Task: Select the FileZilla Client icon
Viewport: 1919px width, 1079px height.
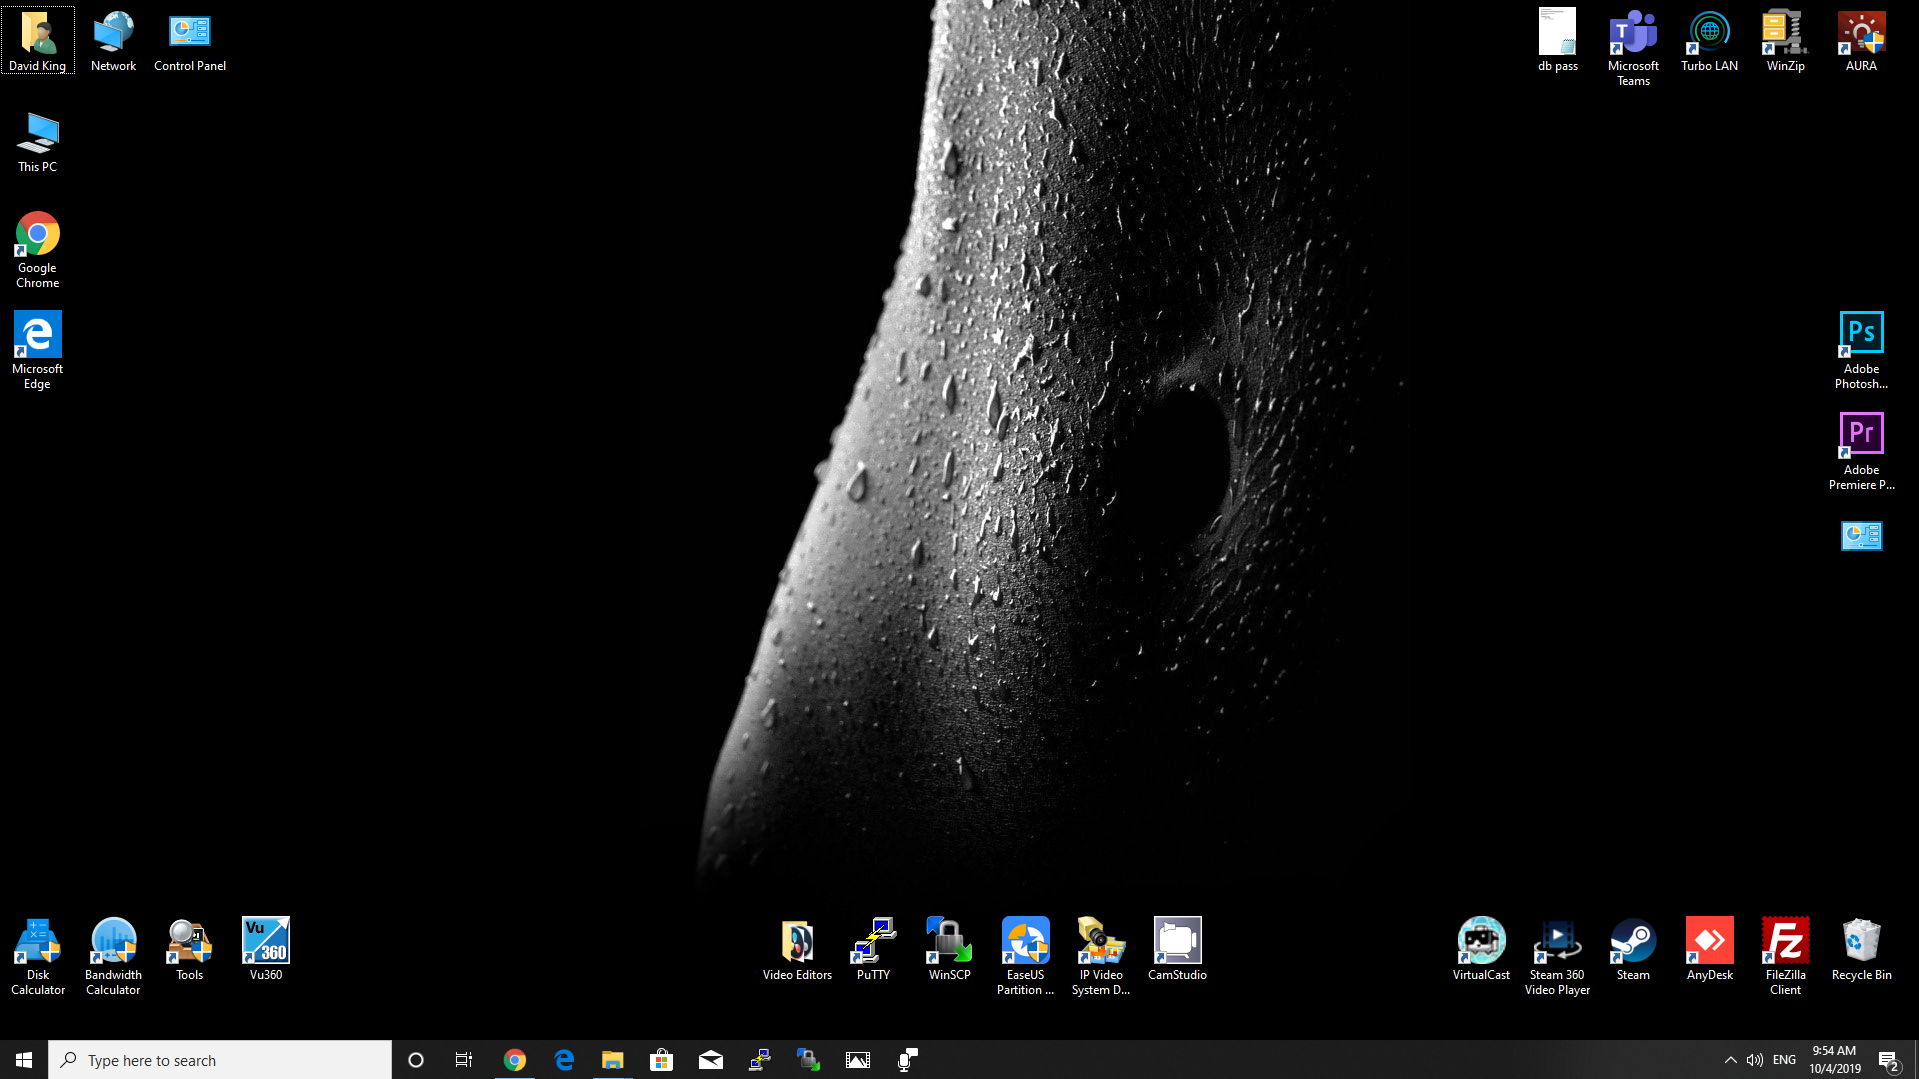Action: tap(1784, 955)
